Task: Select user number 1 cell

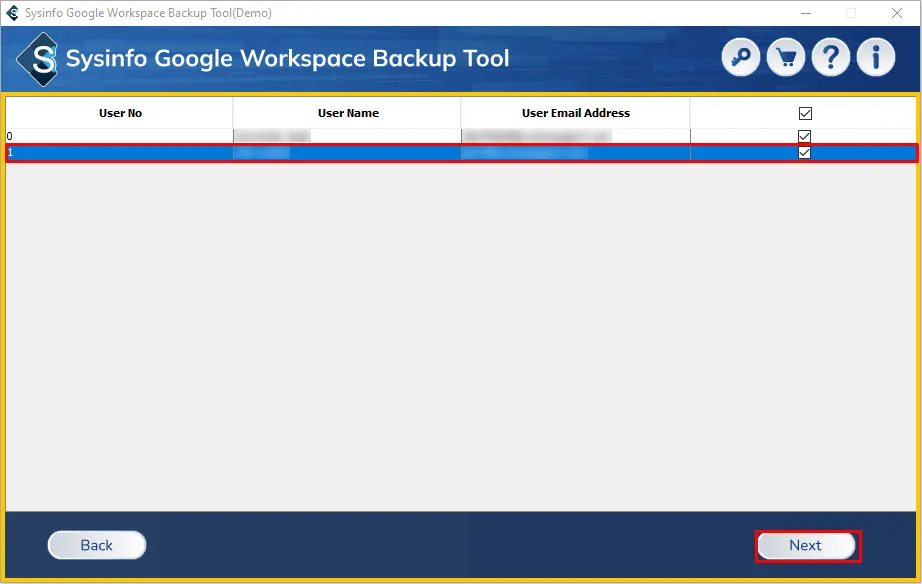Action: (119, 153)
